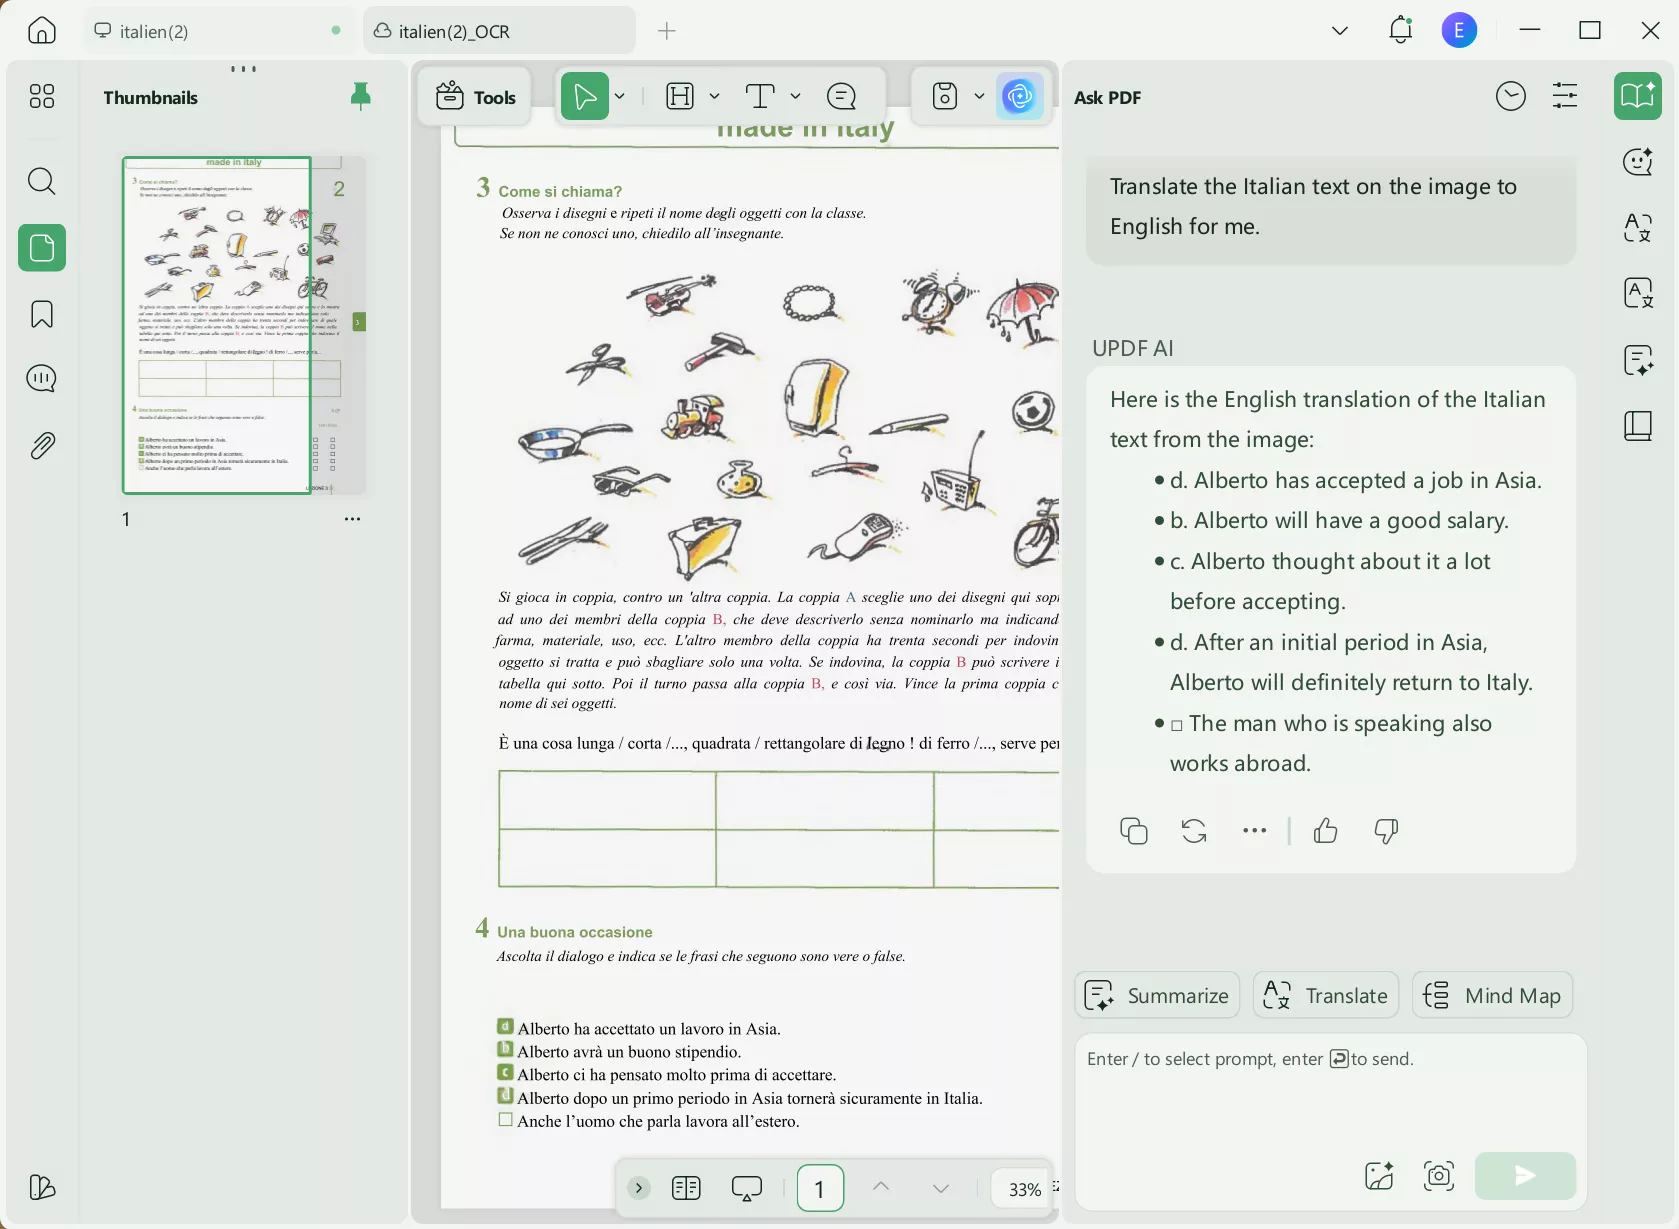The image size is (1679, 1229).
Task: Open the search panel in the left sidebar
Action: (x=41, y=181)
